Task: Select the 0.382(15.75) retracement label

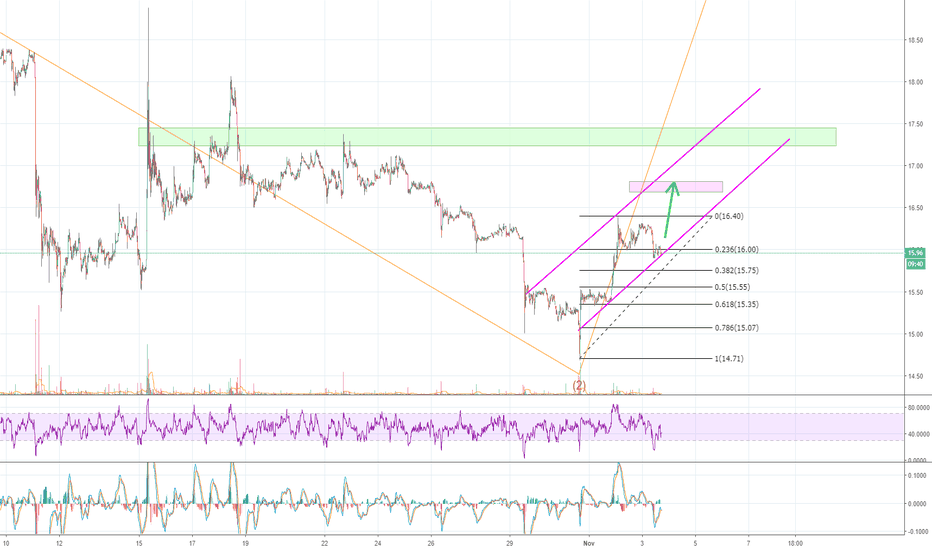Action: coord(736,271)
